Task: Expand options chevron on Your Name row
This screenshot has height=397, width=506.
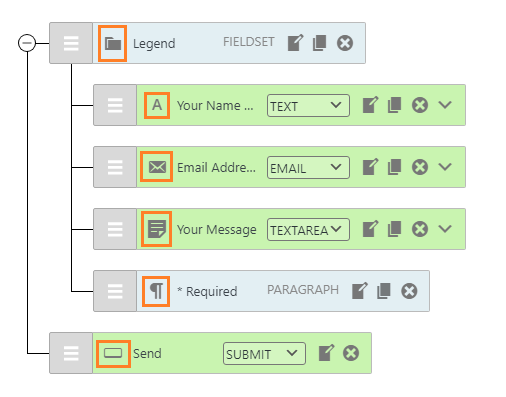Action: (x=445, y=105)
